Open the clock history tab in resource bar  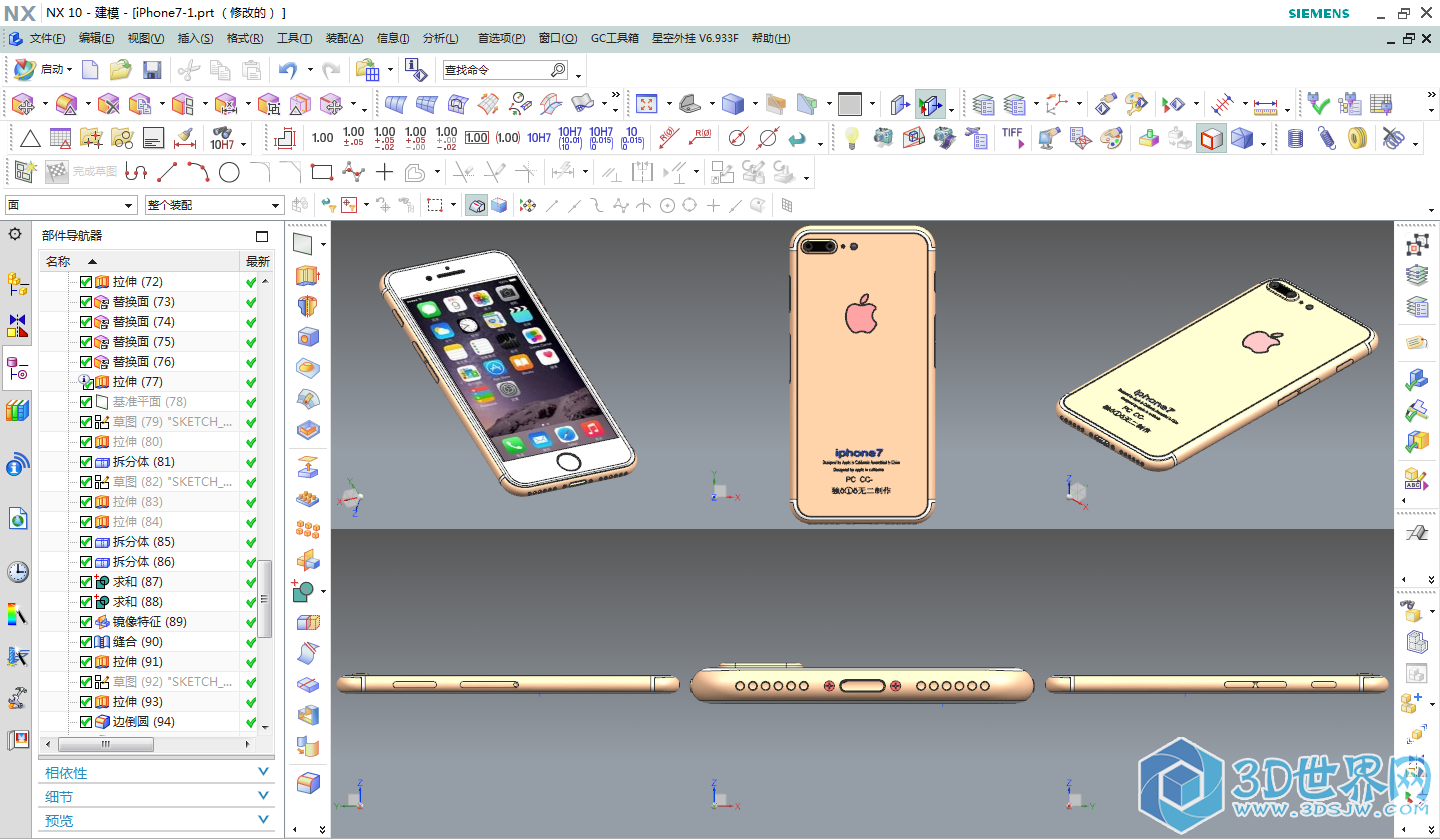(17, 572)
